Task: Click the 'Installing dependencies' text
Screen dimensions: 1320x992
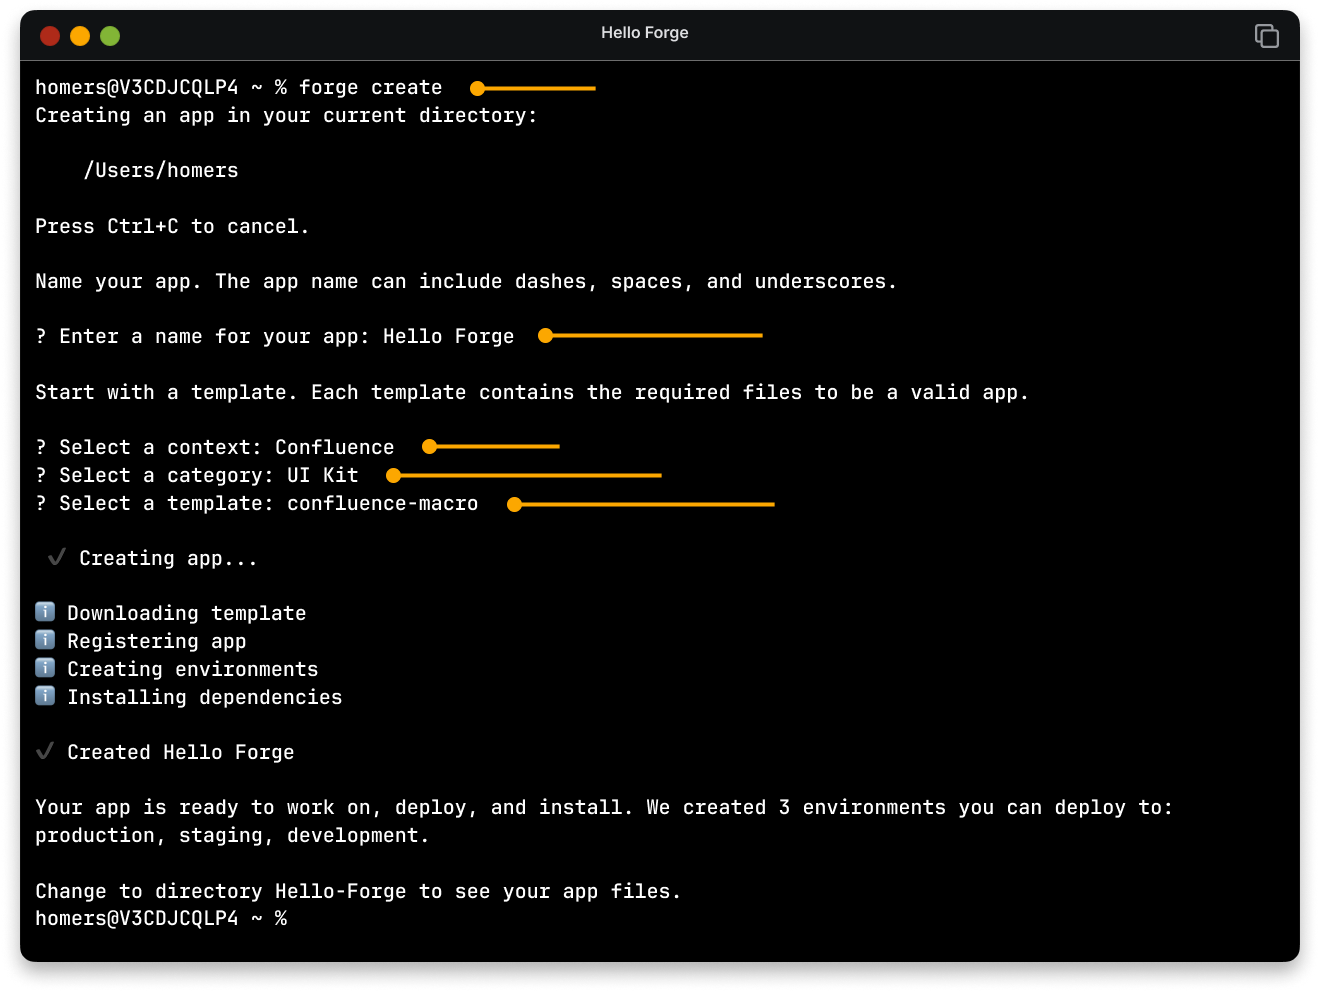Action: coord(205,698)
